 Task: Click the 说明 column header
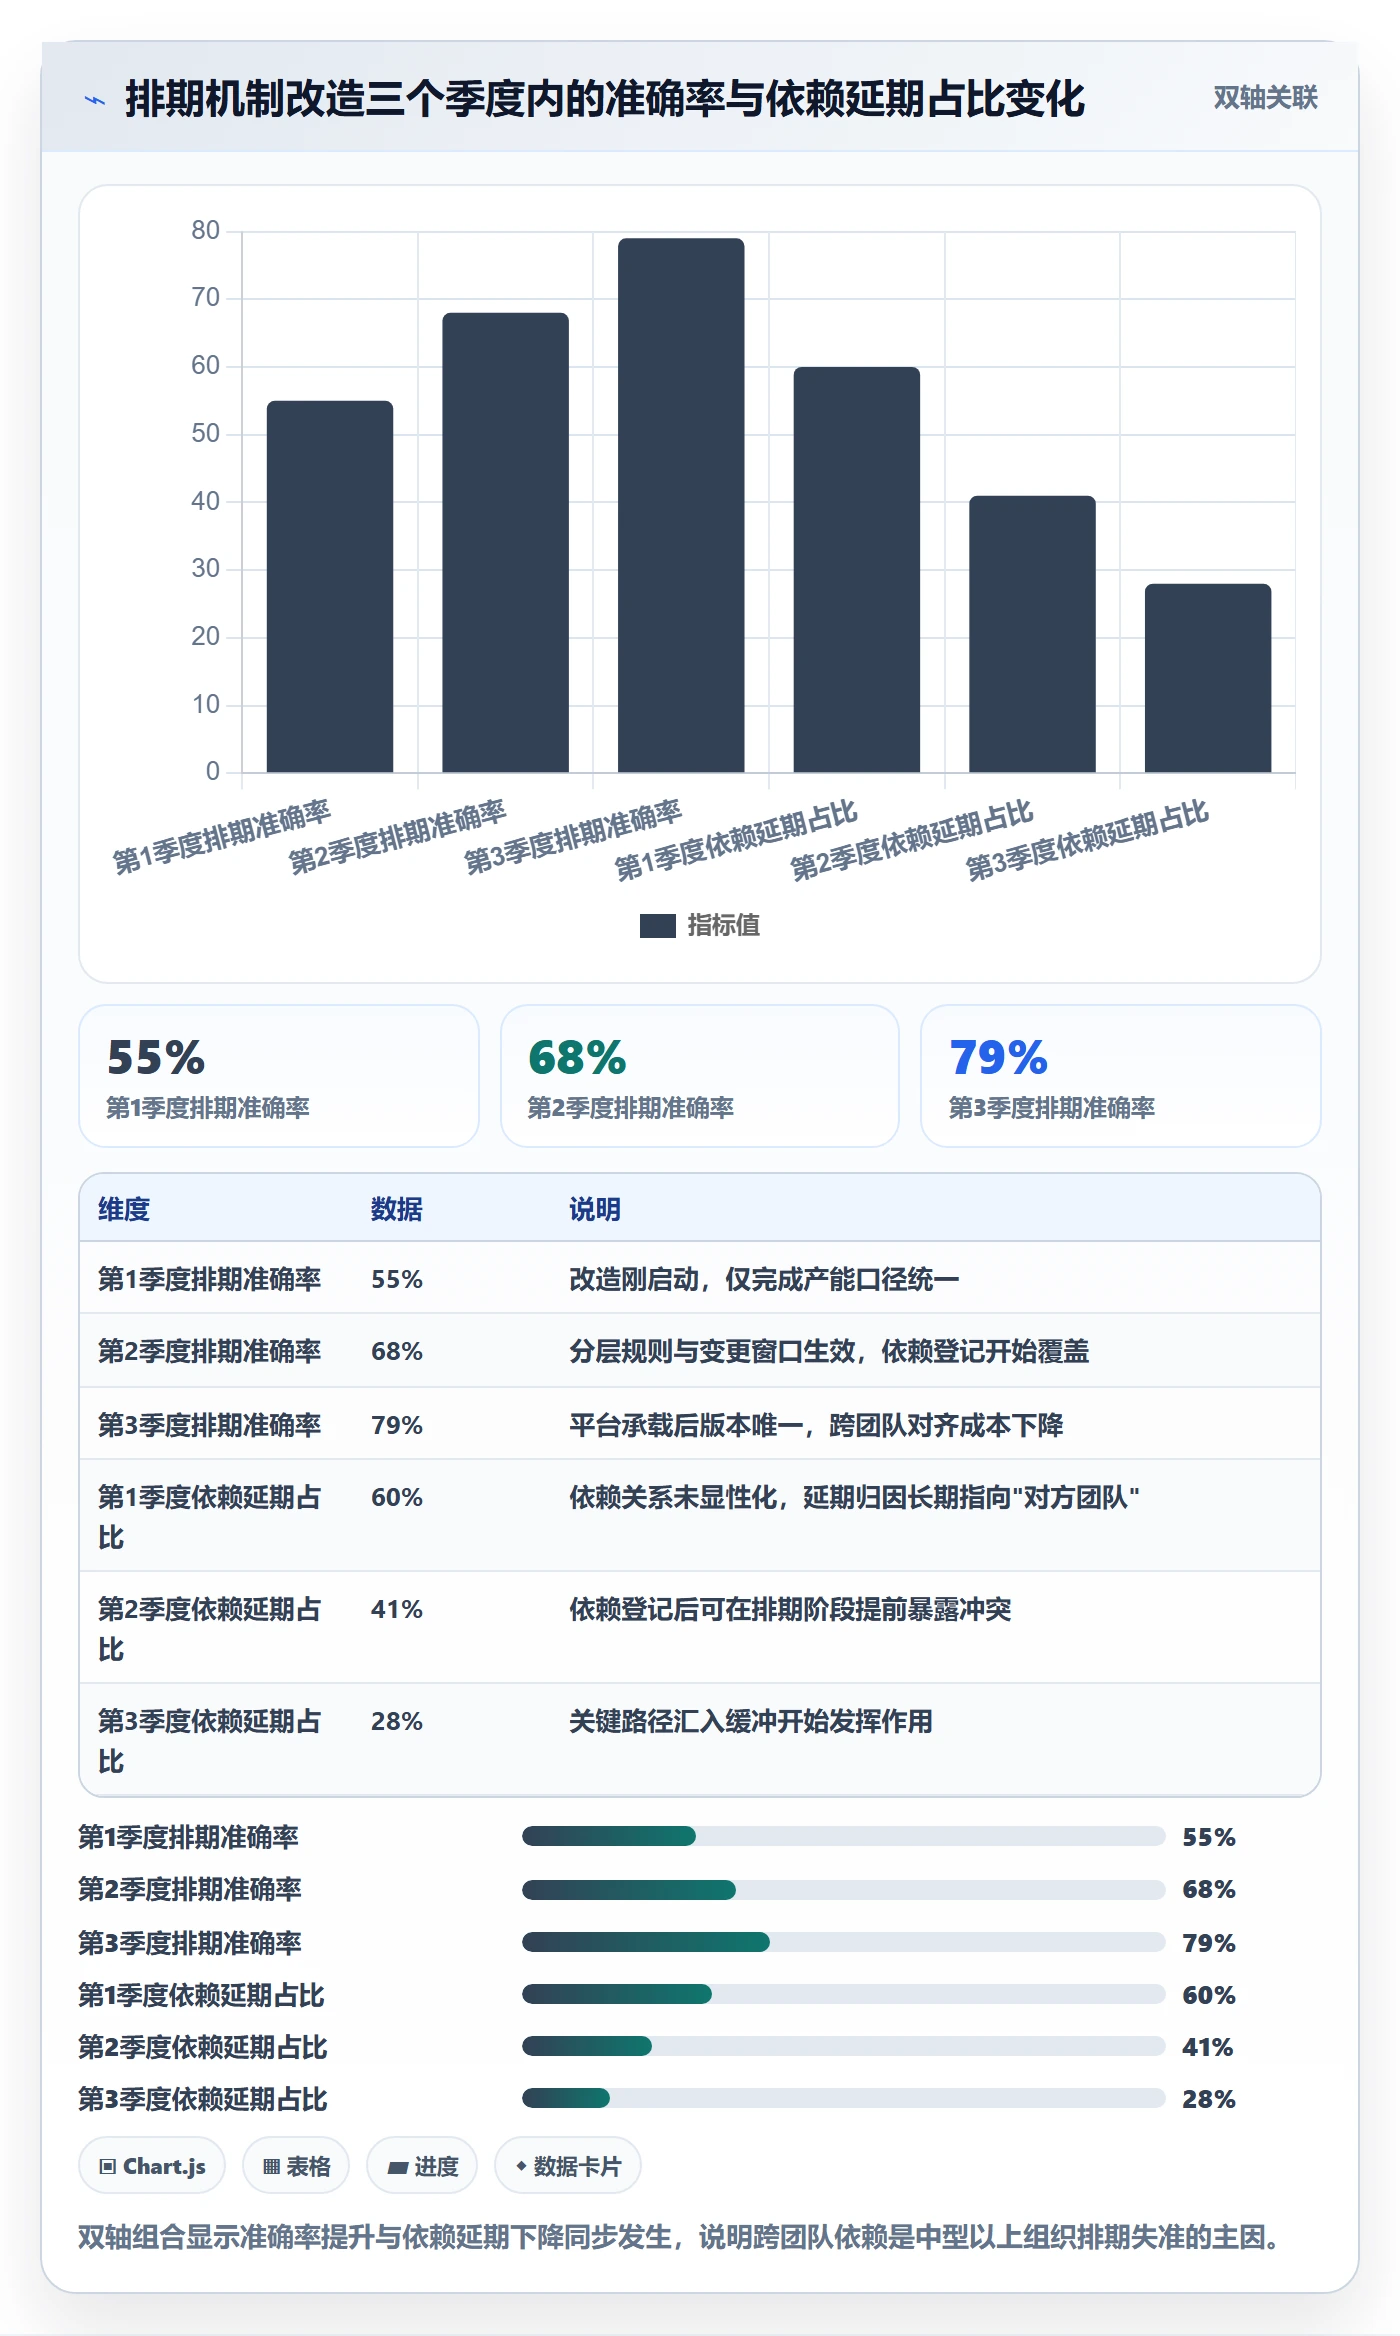[595, 1209]
